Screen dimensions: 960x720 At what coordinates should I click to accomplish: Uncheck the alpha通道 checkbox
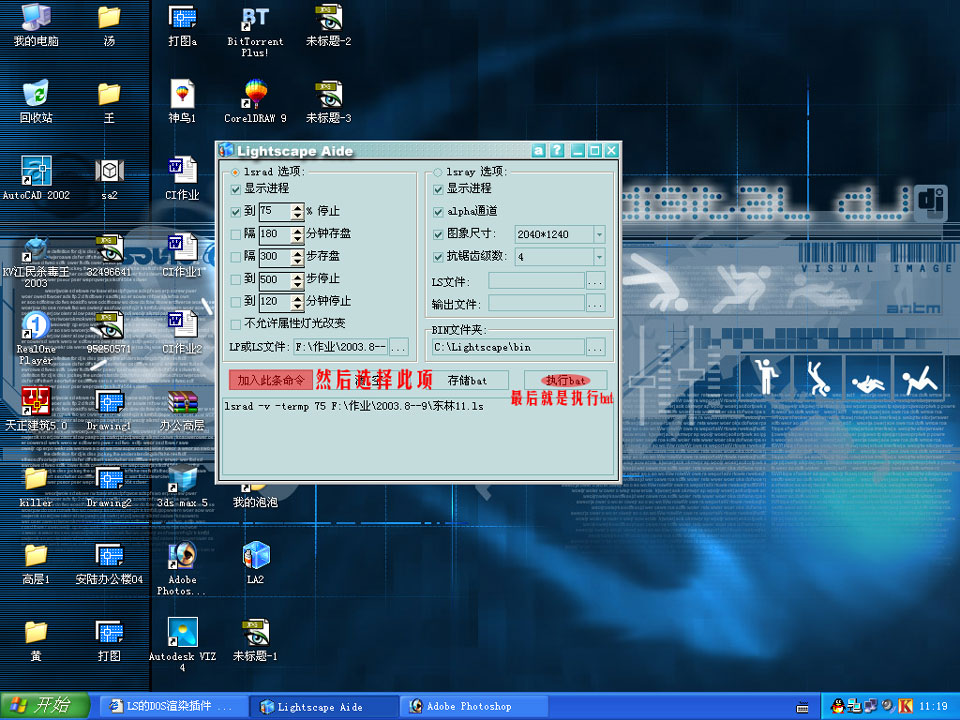tap(438, 212)
